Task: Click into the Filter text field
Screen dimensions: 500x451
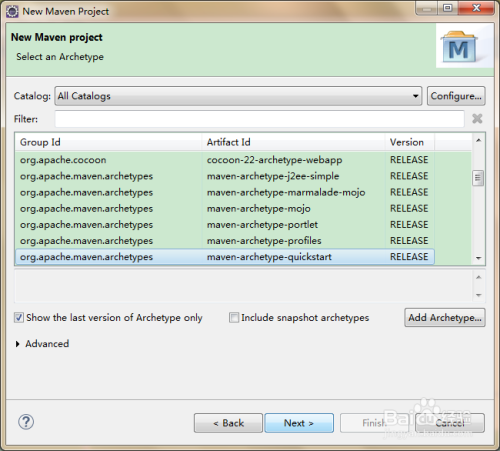Action: coord(259,119)
